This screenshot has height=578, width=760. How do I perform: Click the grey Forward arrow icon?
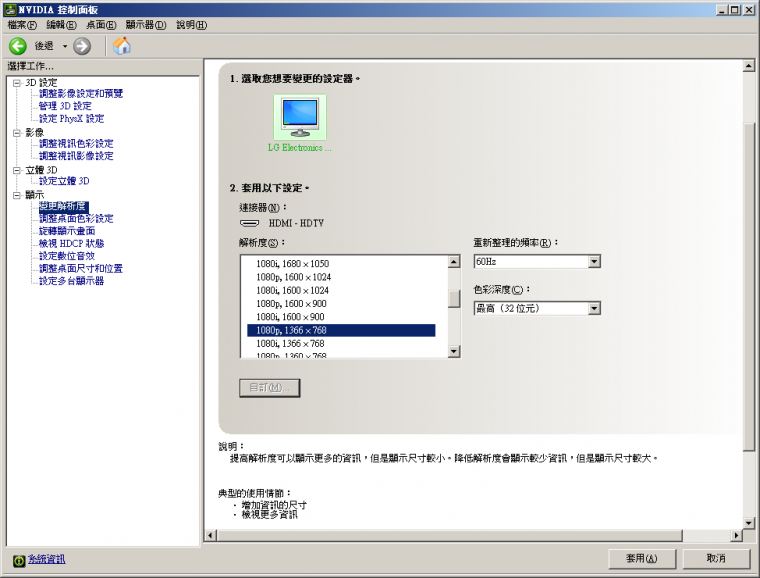click(82, 47)
